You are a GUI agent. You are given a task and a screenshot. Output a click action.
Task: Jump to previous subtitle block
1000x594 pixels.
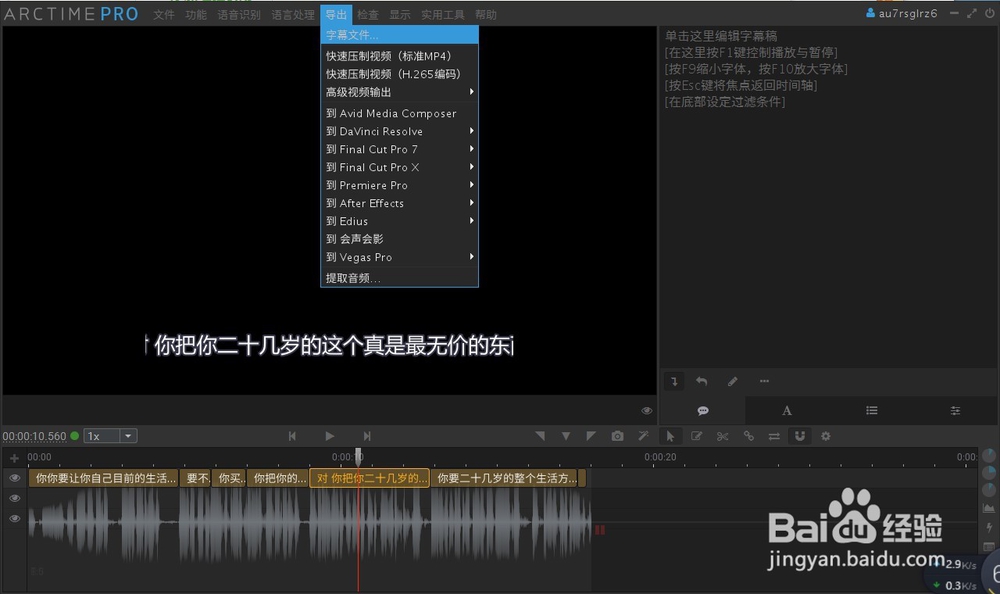tap(292, 436)
